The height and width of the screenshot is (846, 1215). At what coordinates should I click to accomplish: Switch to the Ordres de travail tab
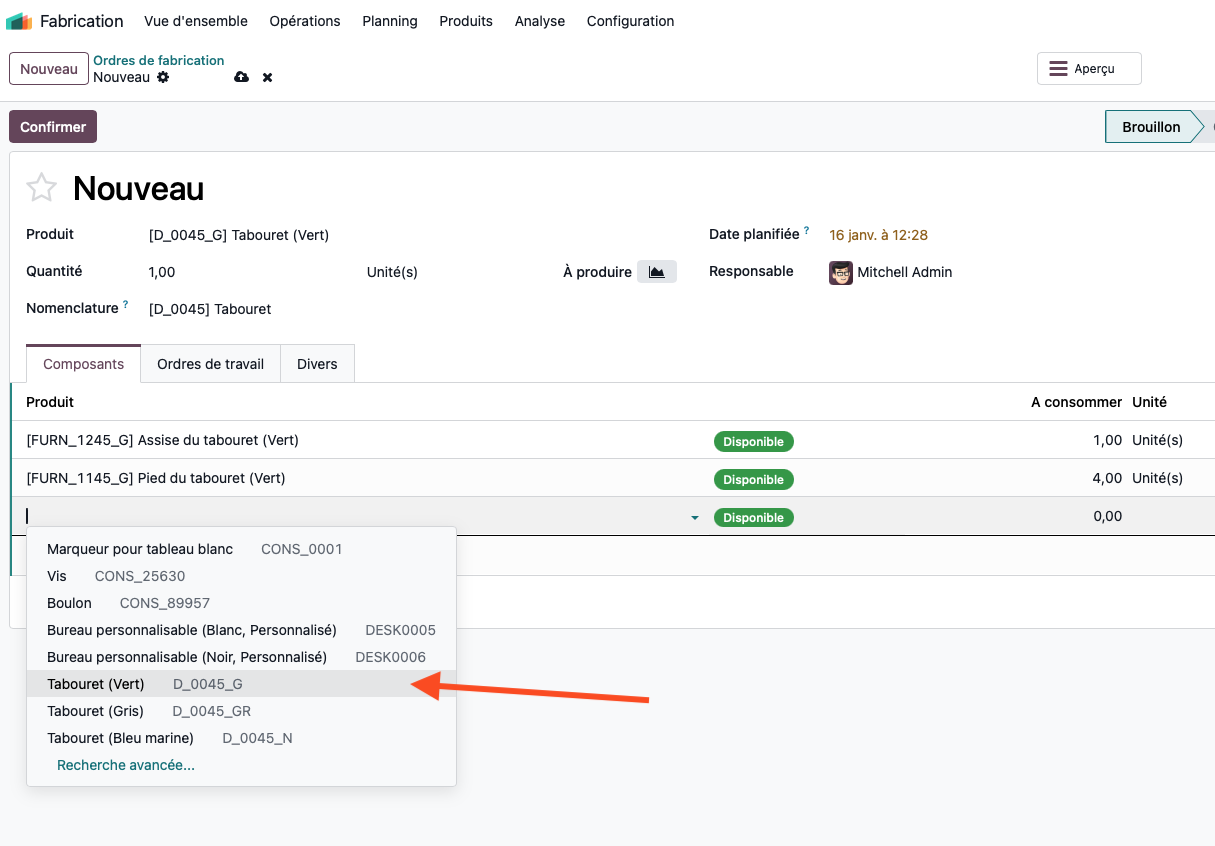pos(210,364)
